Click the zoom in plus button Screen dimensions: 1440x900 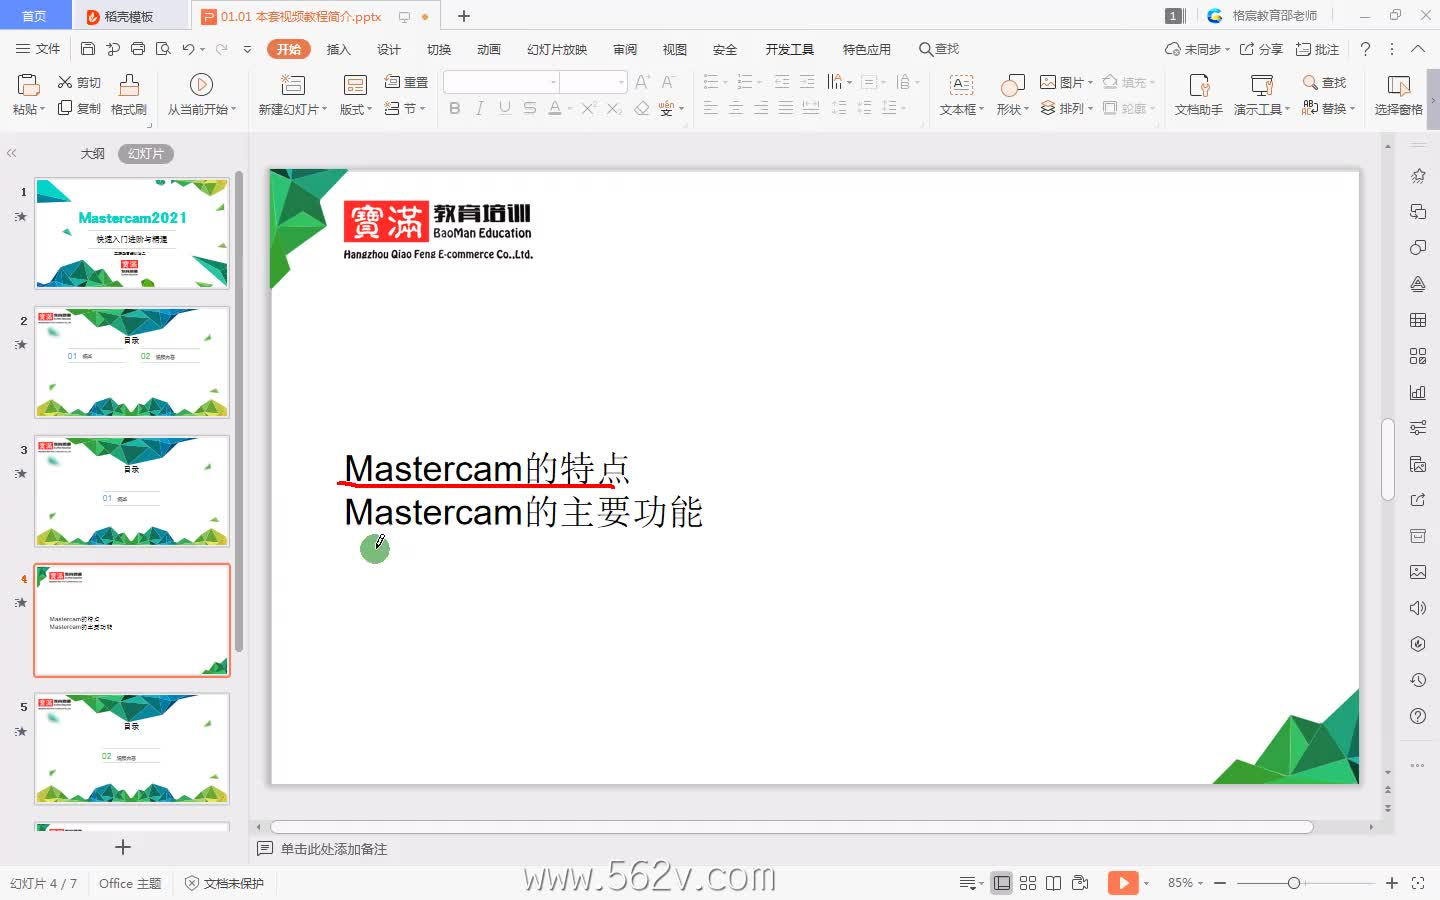[1392, 883]
